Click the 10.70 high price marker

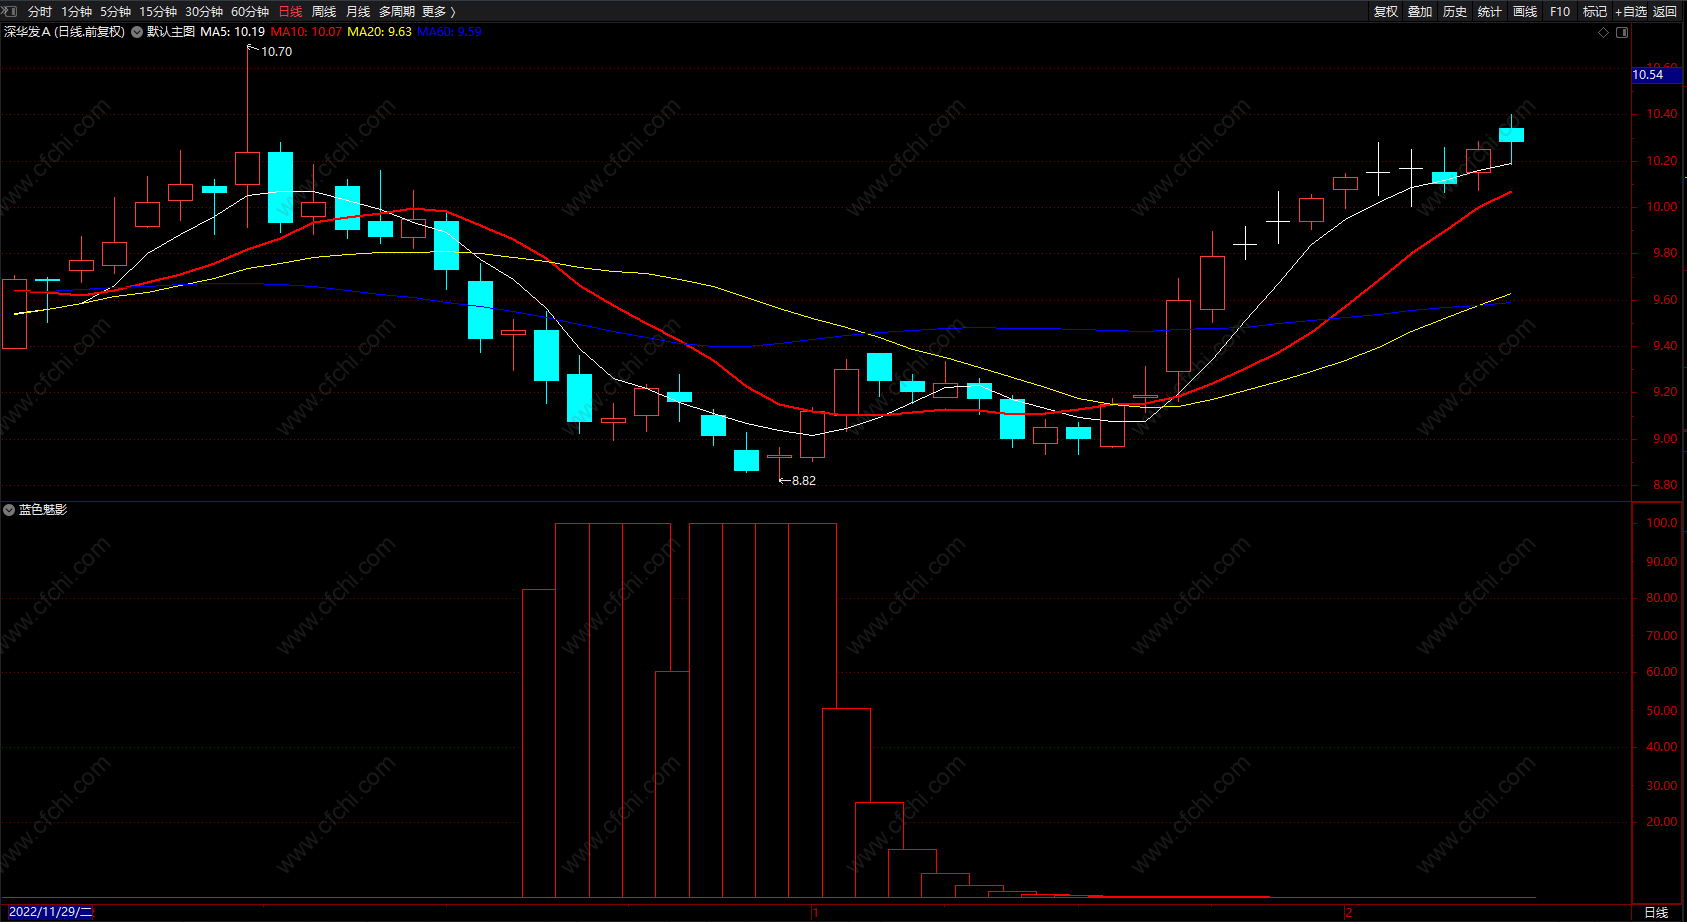coord(277,52)
